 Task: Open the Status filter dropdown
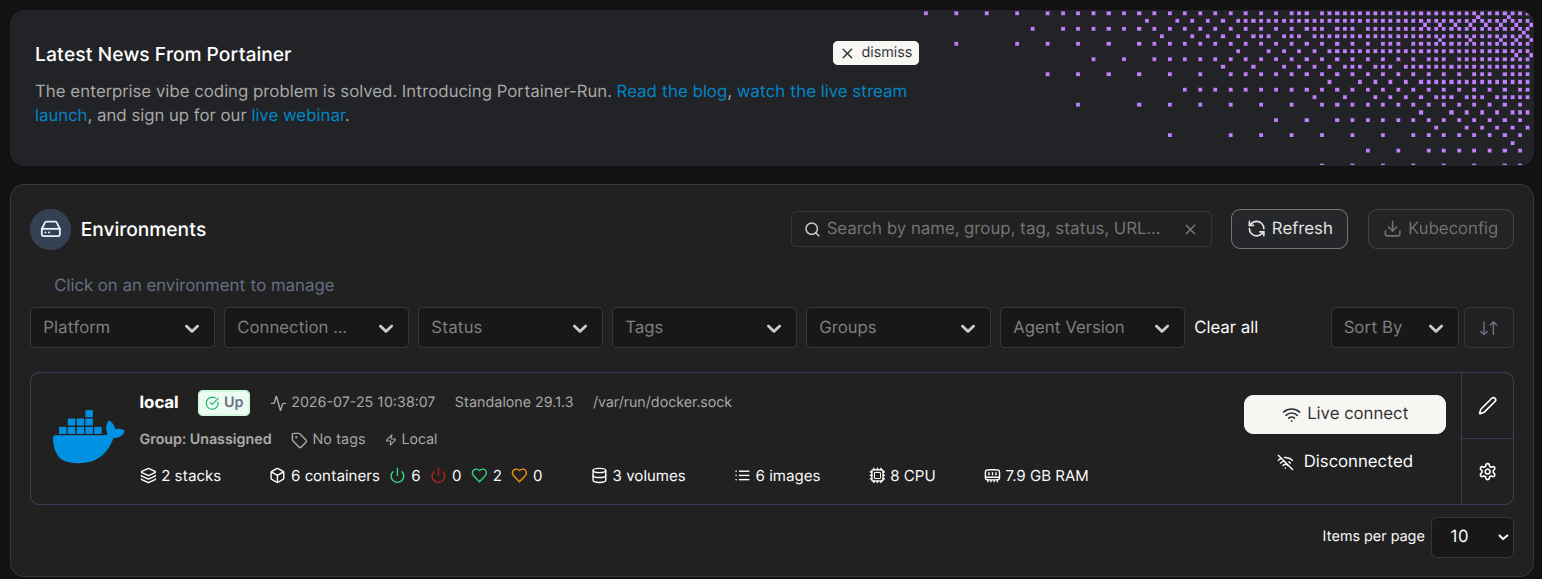[511, 327]
